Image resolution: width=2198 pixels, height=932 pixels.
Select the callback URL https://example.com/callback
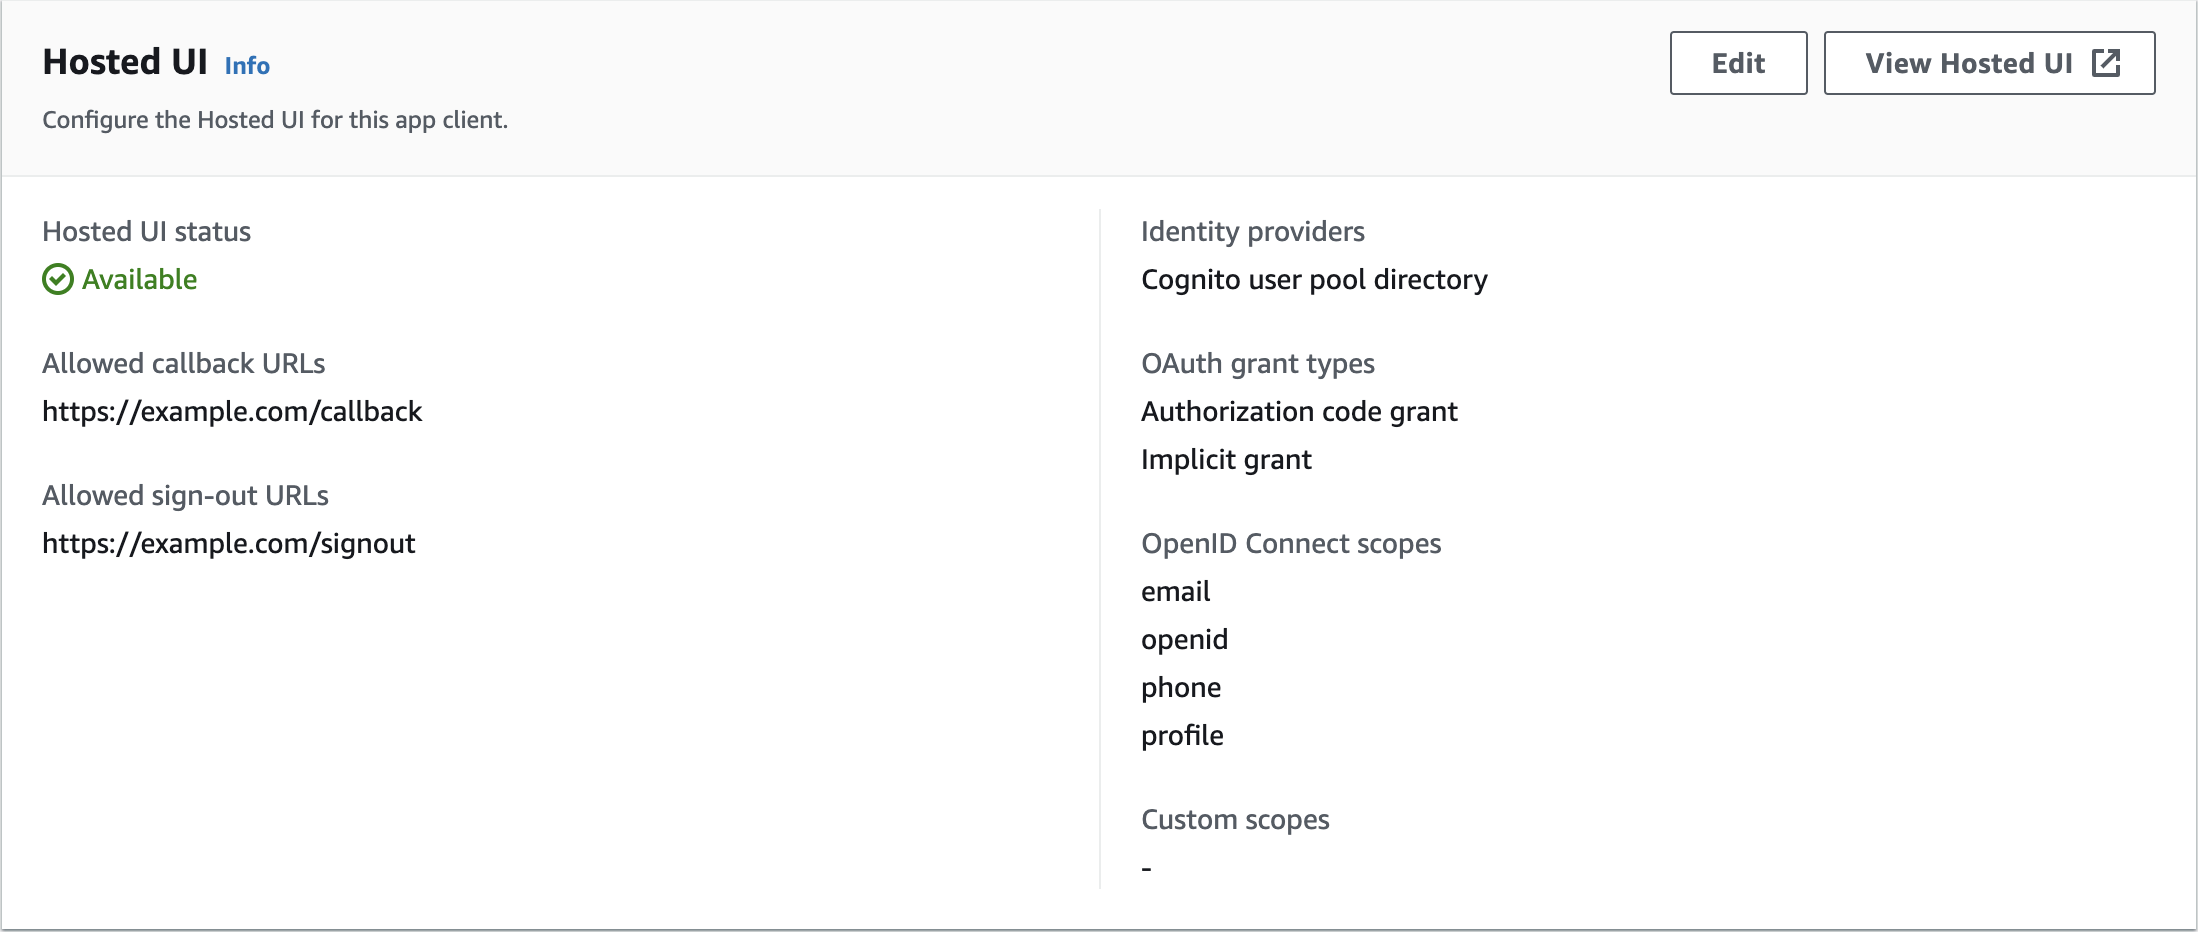232,411
